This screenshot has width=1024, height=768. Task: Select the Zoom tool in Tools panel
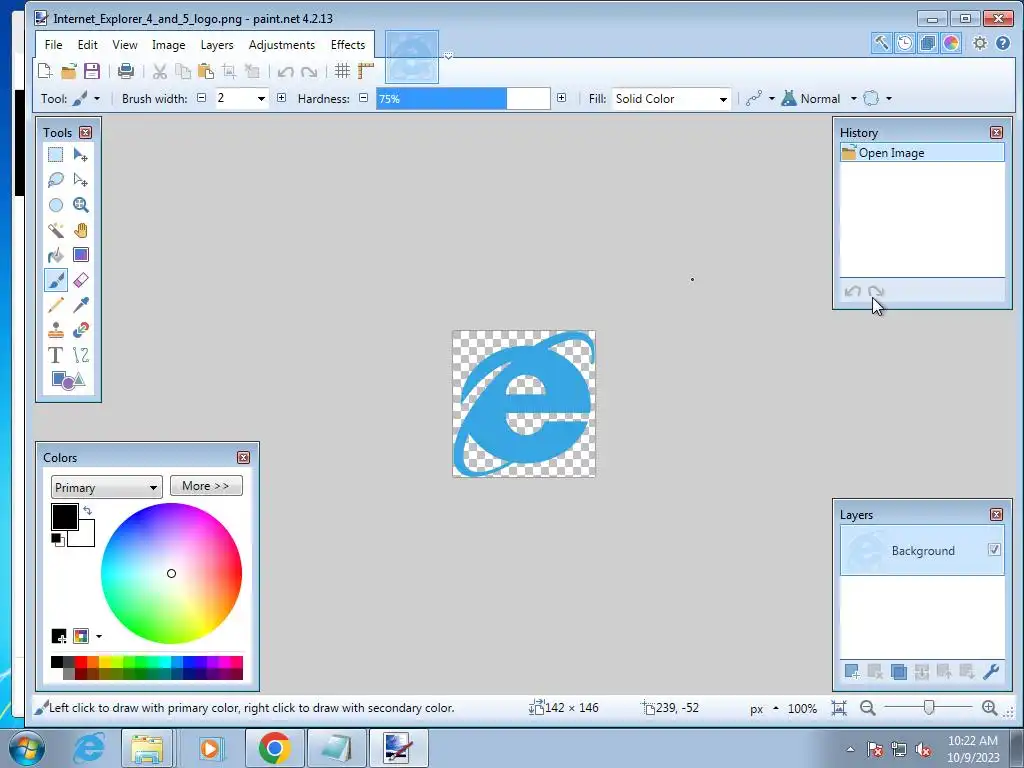pos(80,205)
